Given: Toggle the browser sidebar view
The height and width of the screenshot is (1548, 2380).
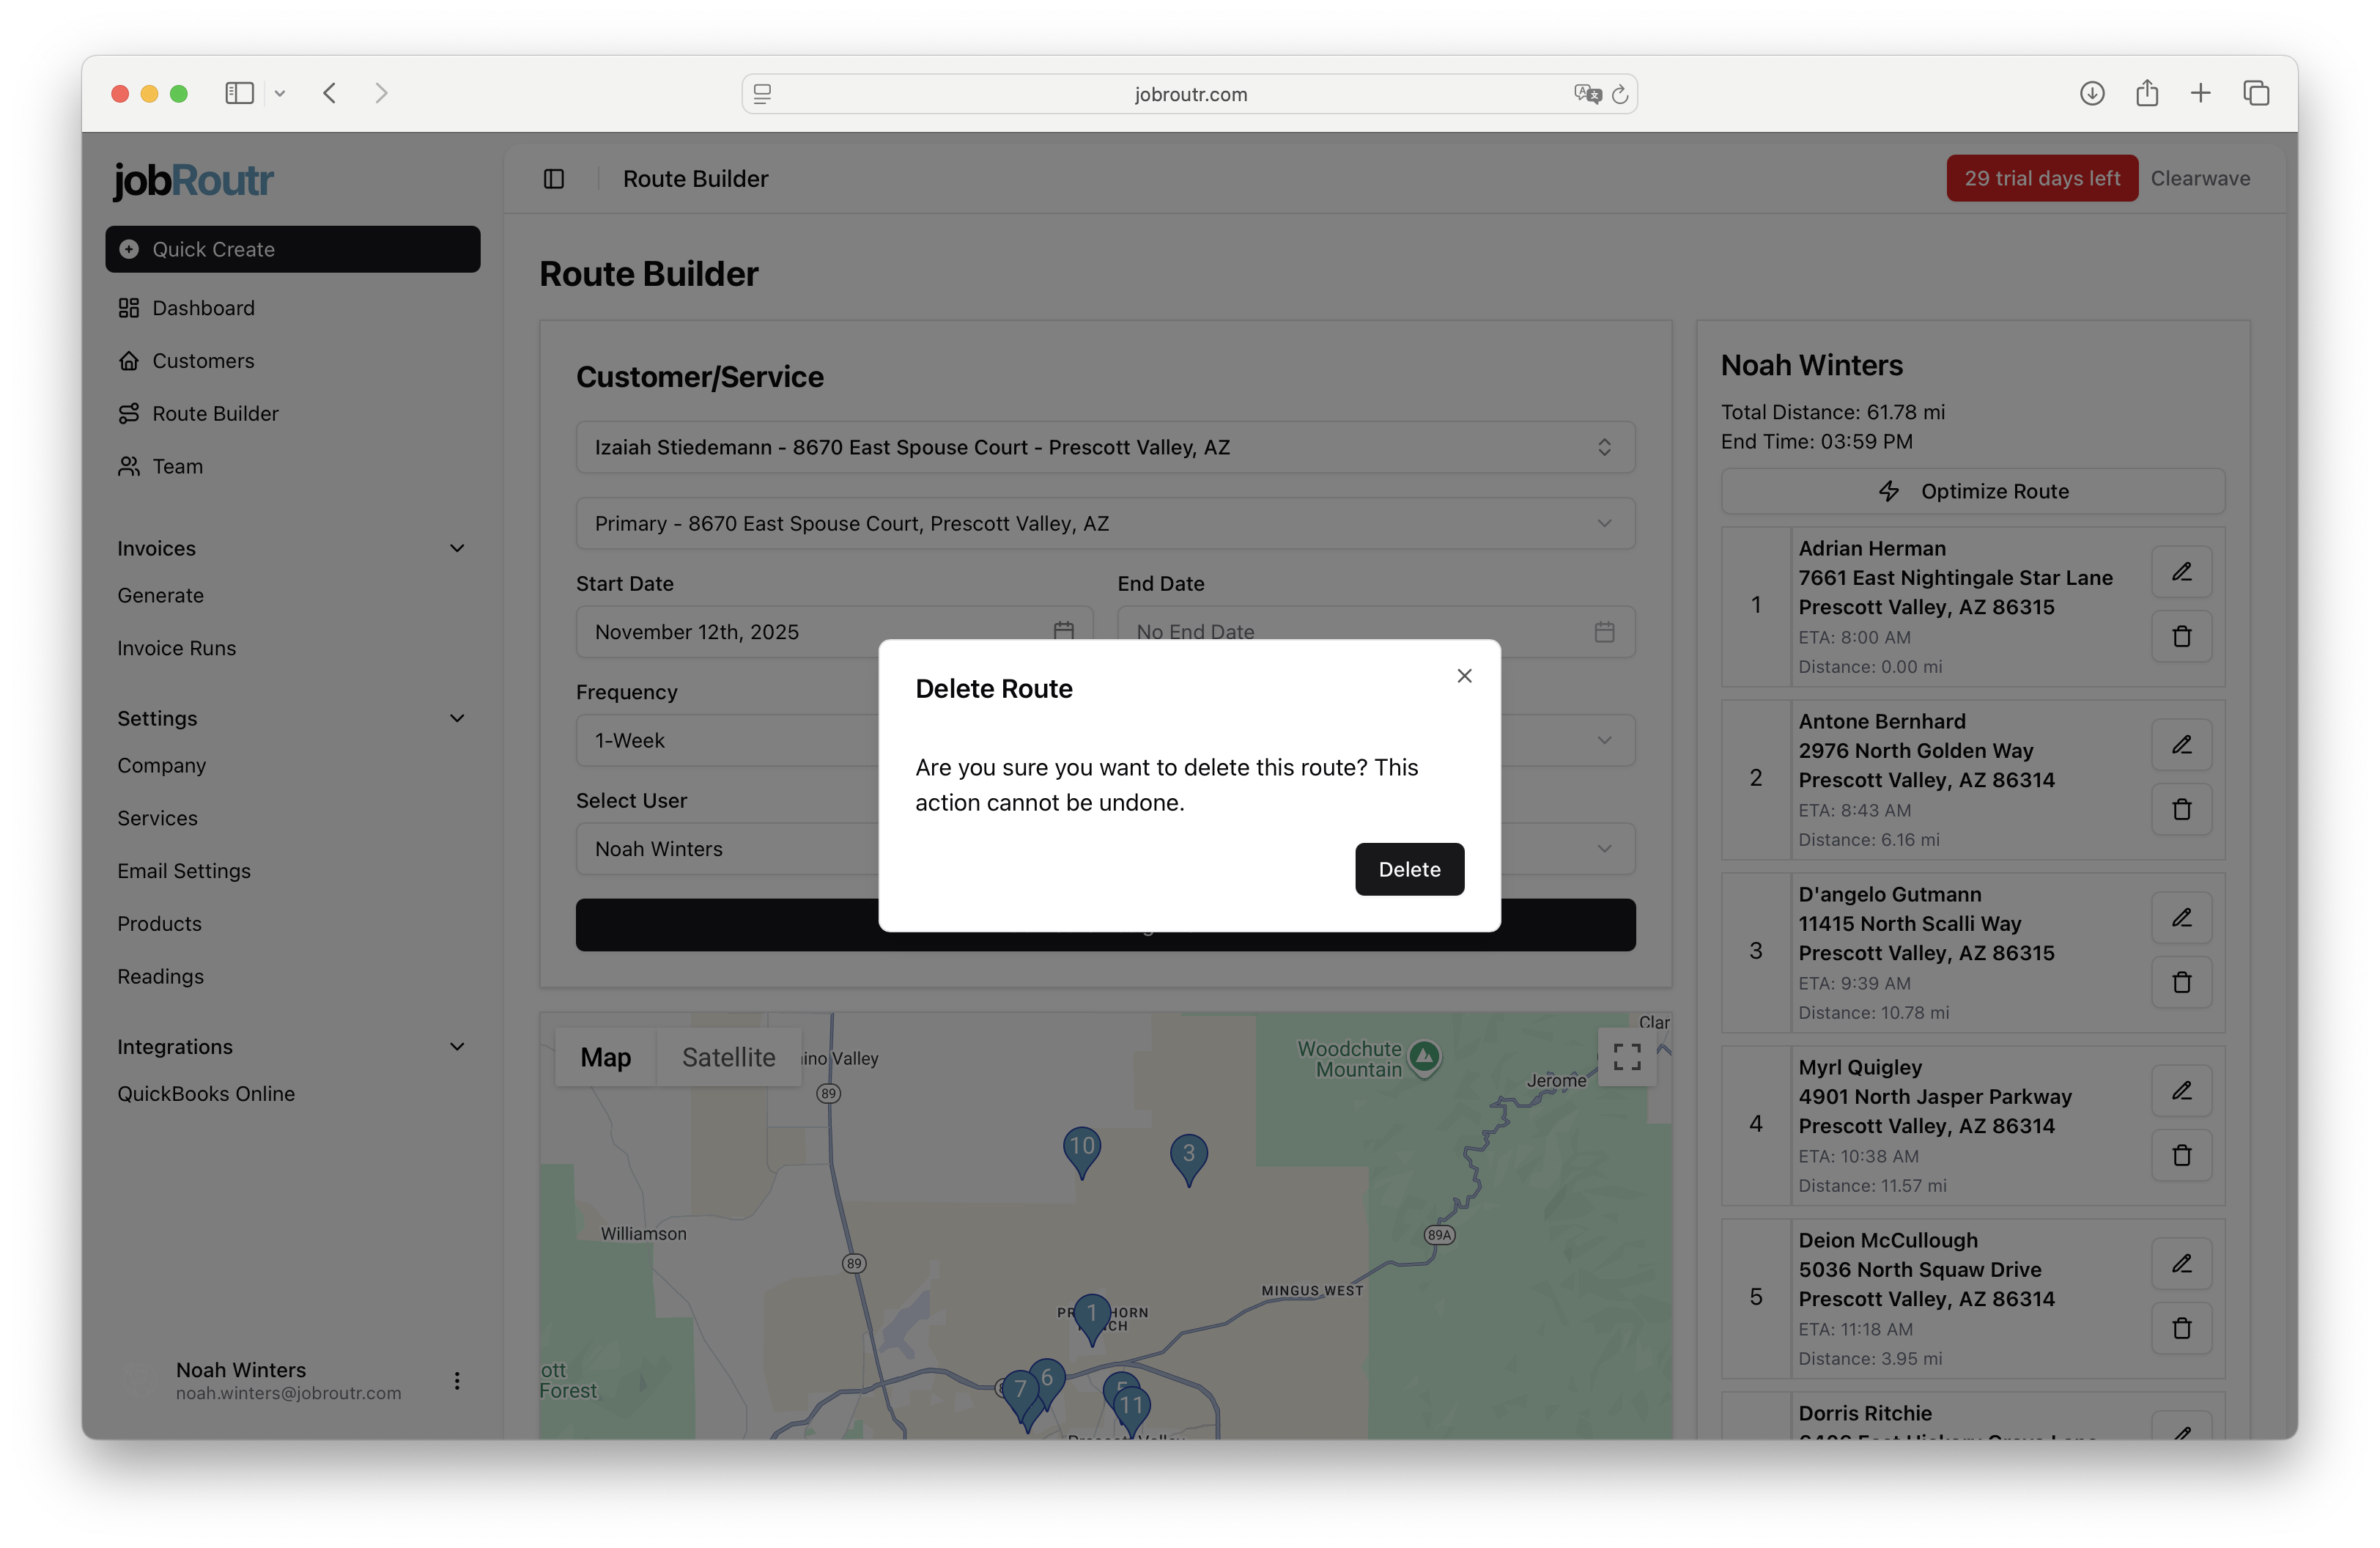Looking at the screenshot, I should click(239, 93).
